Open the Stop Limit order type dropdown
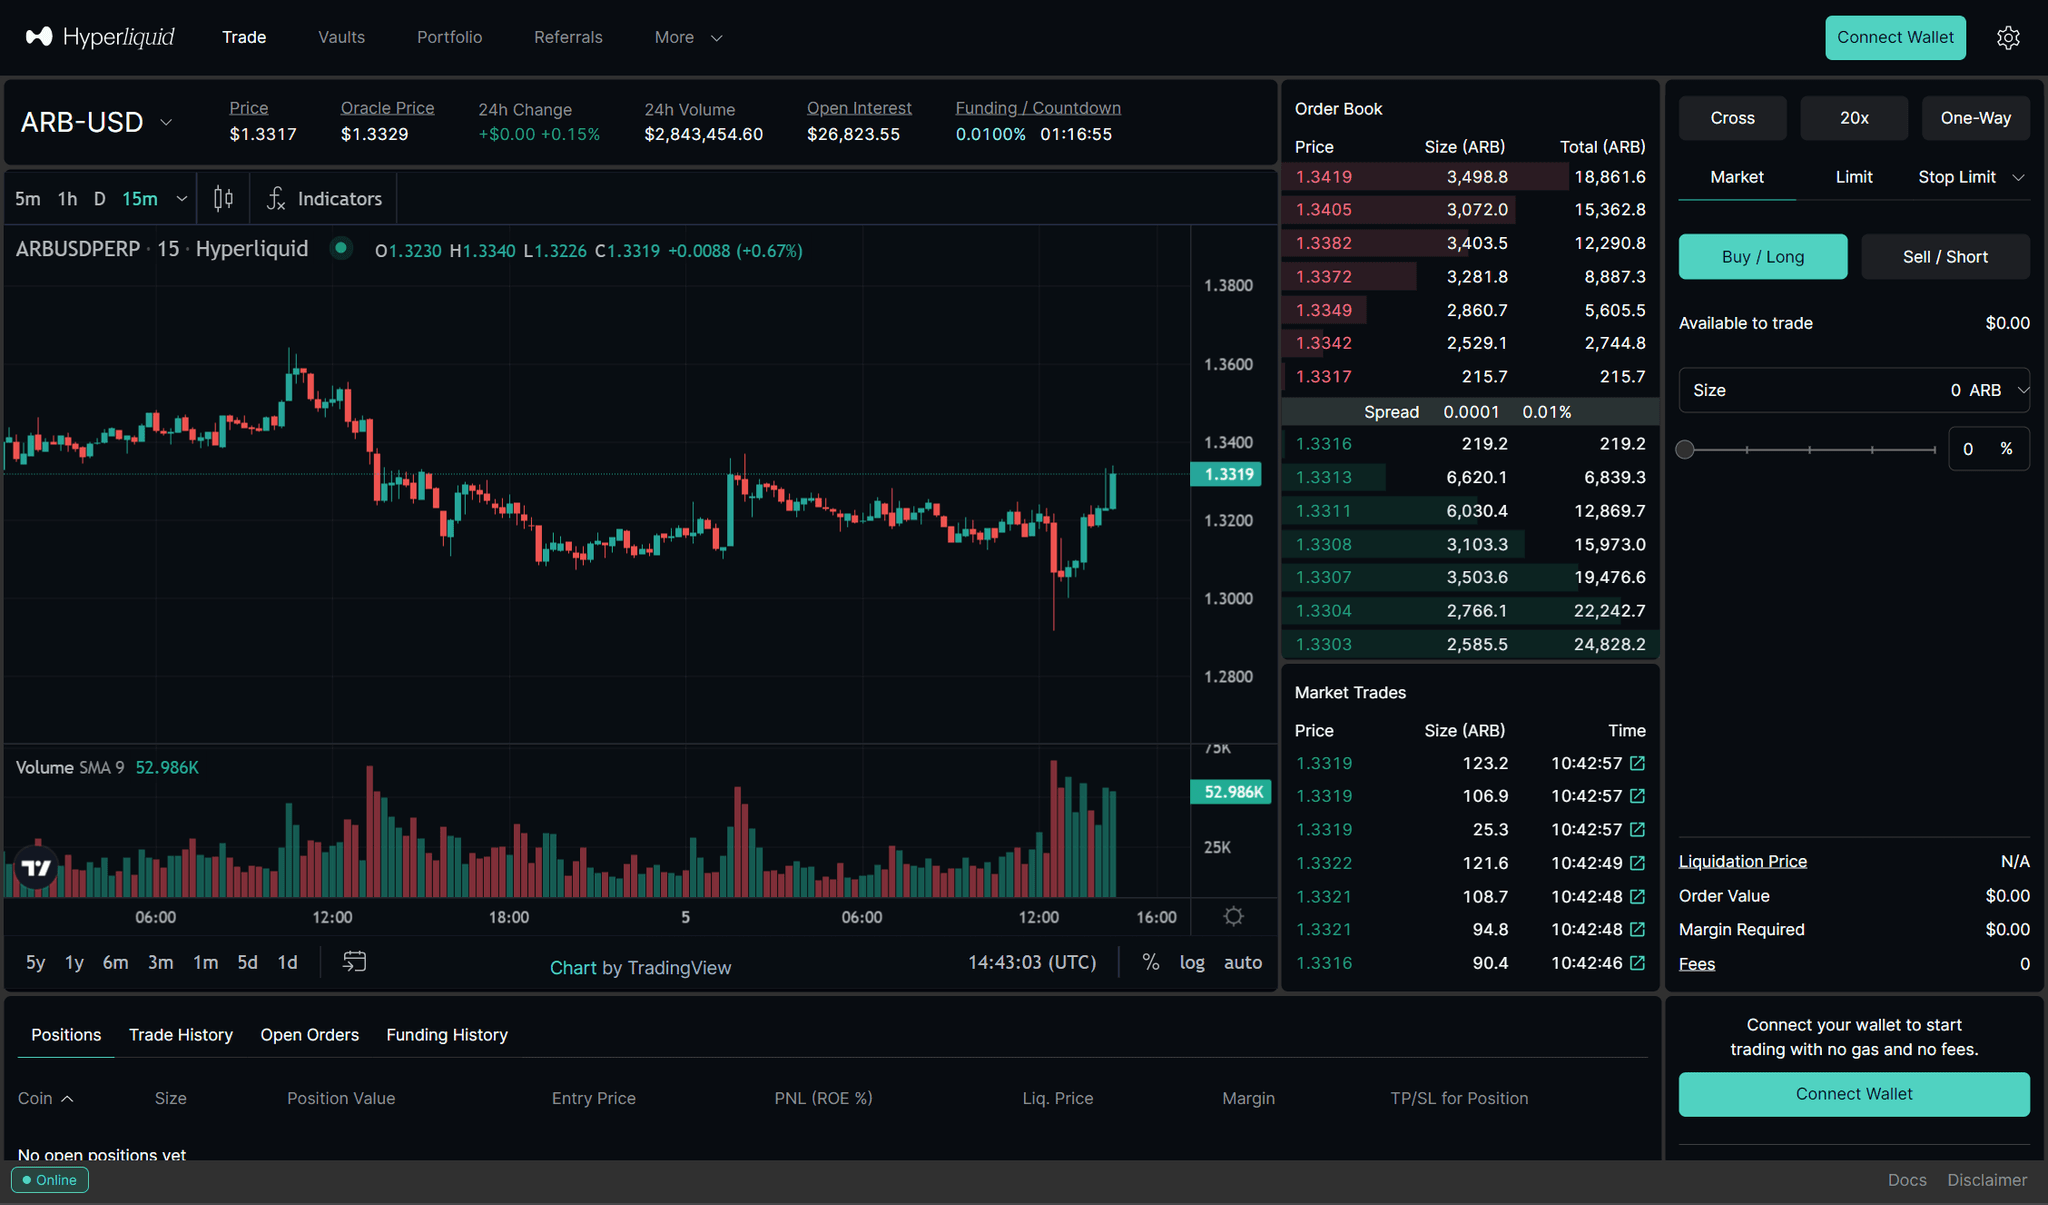 tap(1968, 177)
